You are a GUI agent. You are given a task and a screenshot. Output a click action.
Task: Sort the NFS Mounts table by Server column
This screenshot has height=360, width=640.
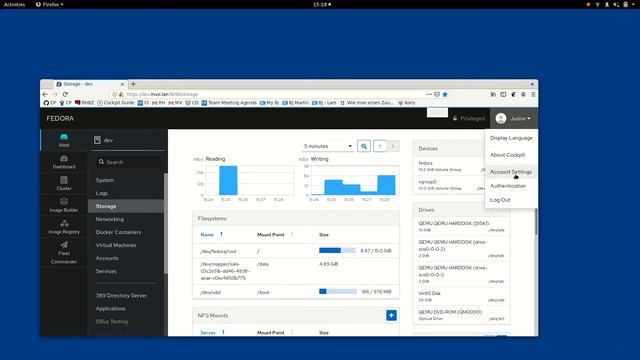[x=208, y=333]
